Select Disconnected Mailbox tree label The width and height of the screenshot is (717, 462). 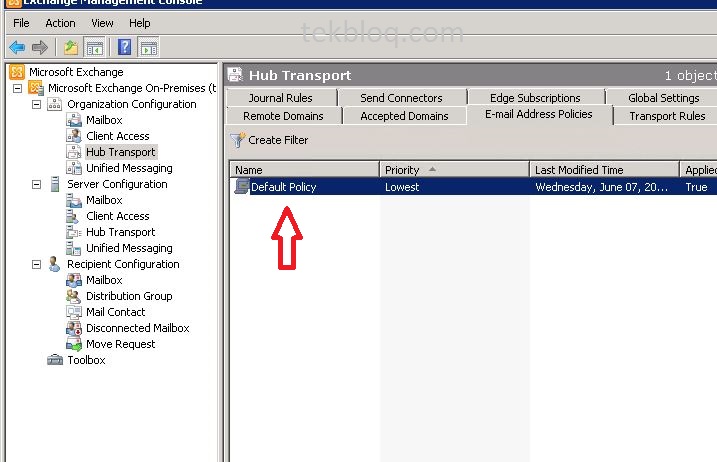pyautogui.click(x=138, y=328)
